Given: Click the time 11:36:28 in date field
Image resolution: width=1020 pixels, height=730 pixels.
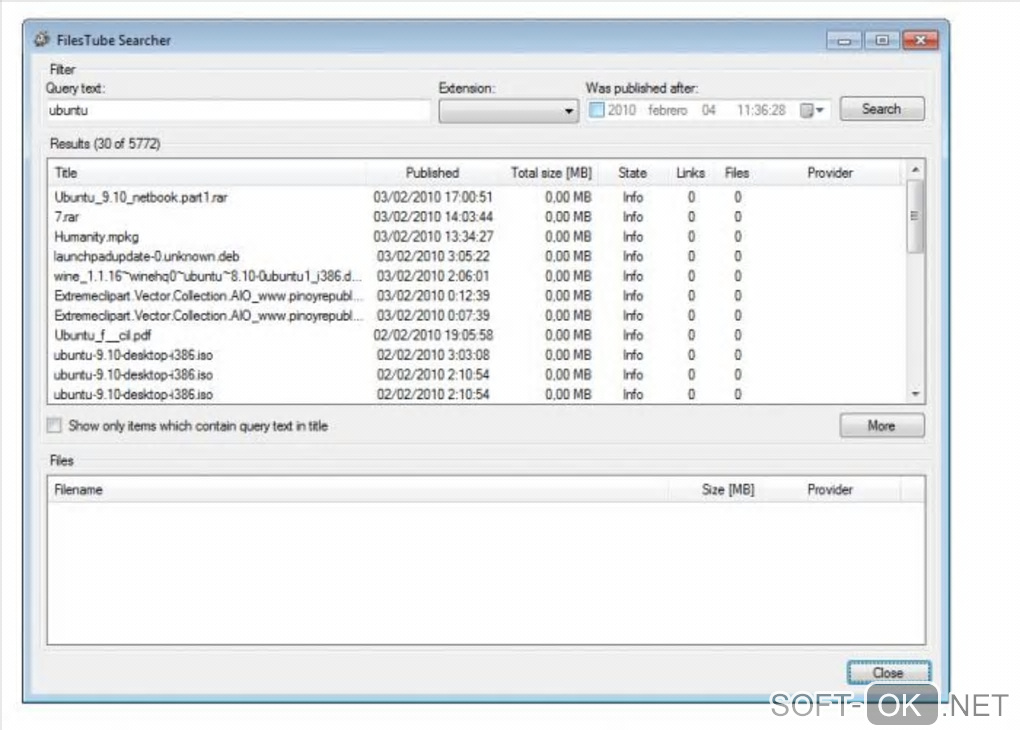Looking at the screenshot, I should (x=761, y=110).
